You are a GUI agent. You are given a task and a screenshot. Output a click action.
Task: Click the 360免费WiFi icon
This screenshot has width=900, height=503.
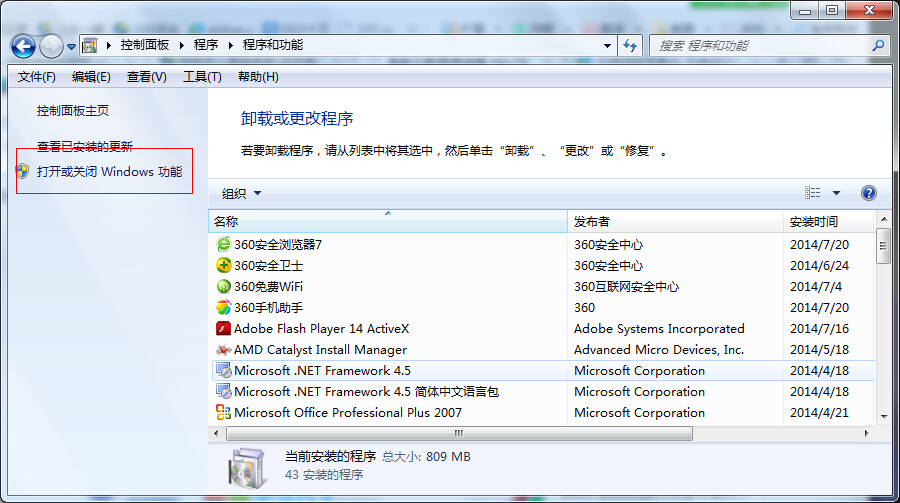[223, 287]
